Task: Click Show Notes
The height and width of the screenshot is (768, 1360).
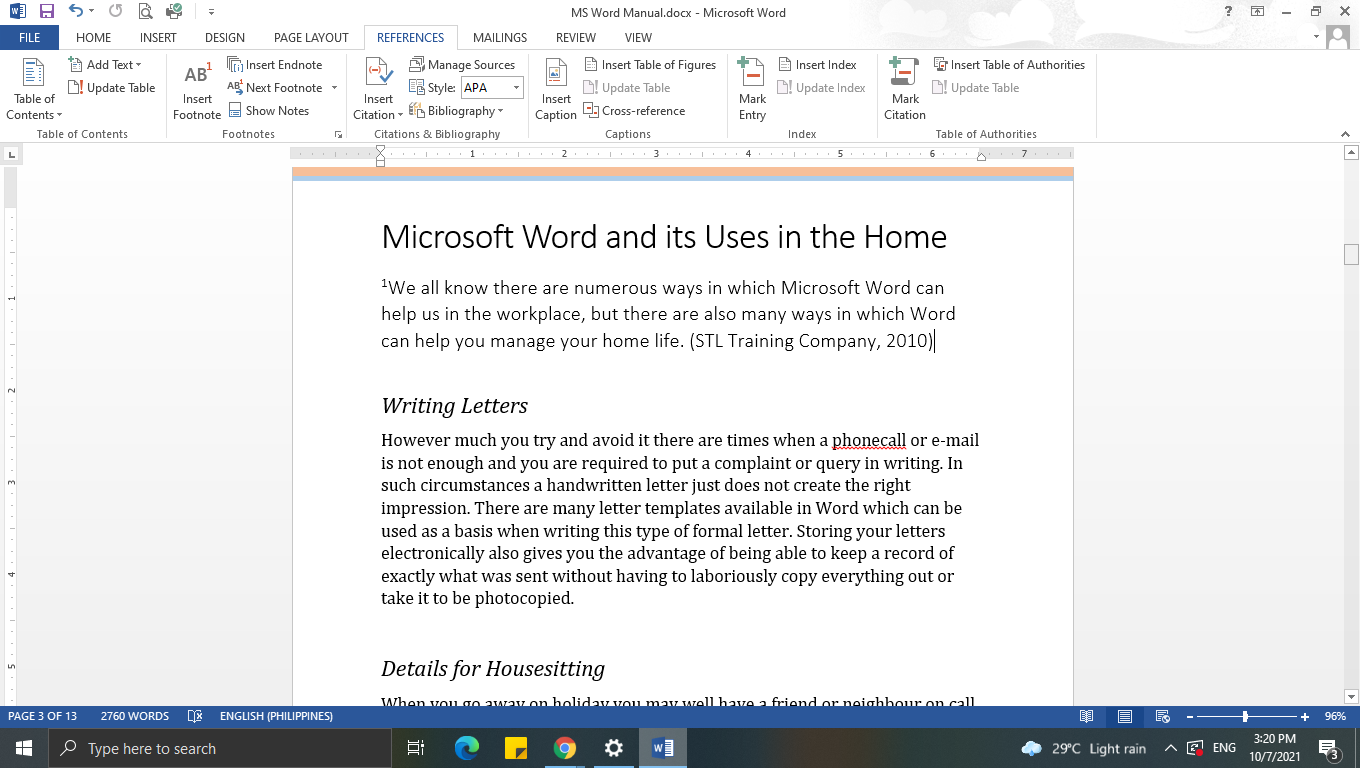Action: tap(268, 110)
